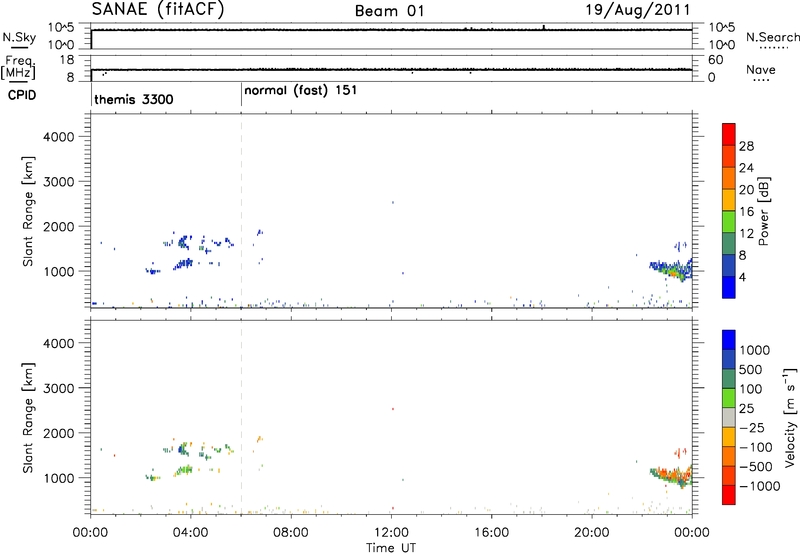
Task: Select the -25 label on velocity colorbar
Action: (x=751, y=428)
